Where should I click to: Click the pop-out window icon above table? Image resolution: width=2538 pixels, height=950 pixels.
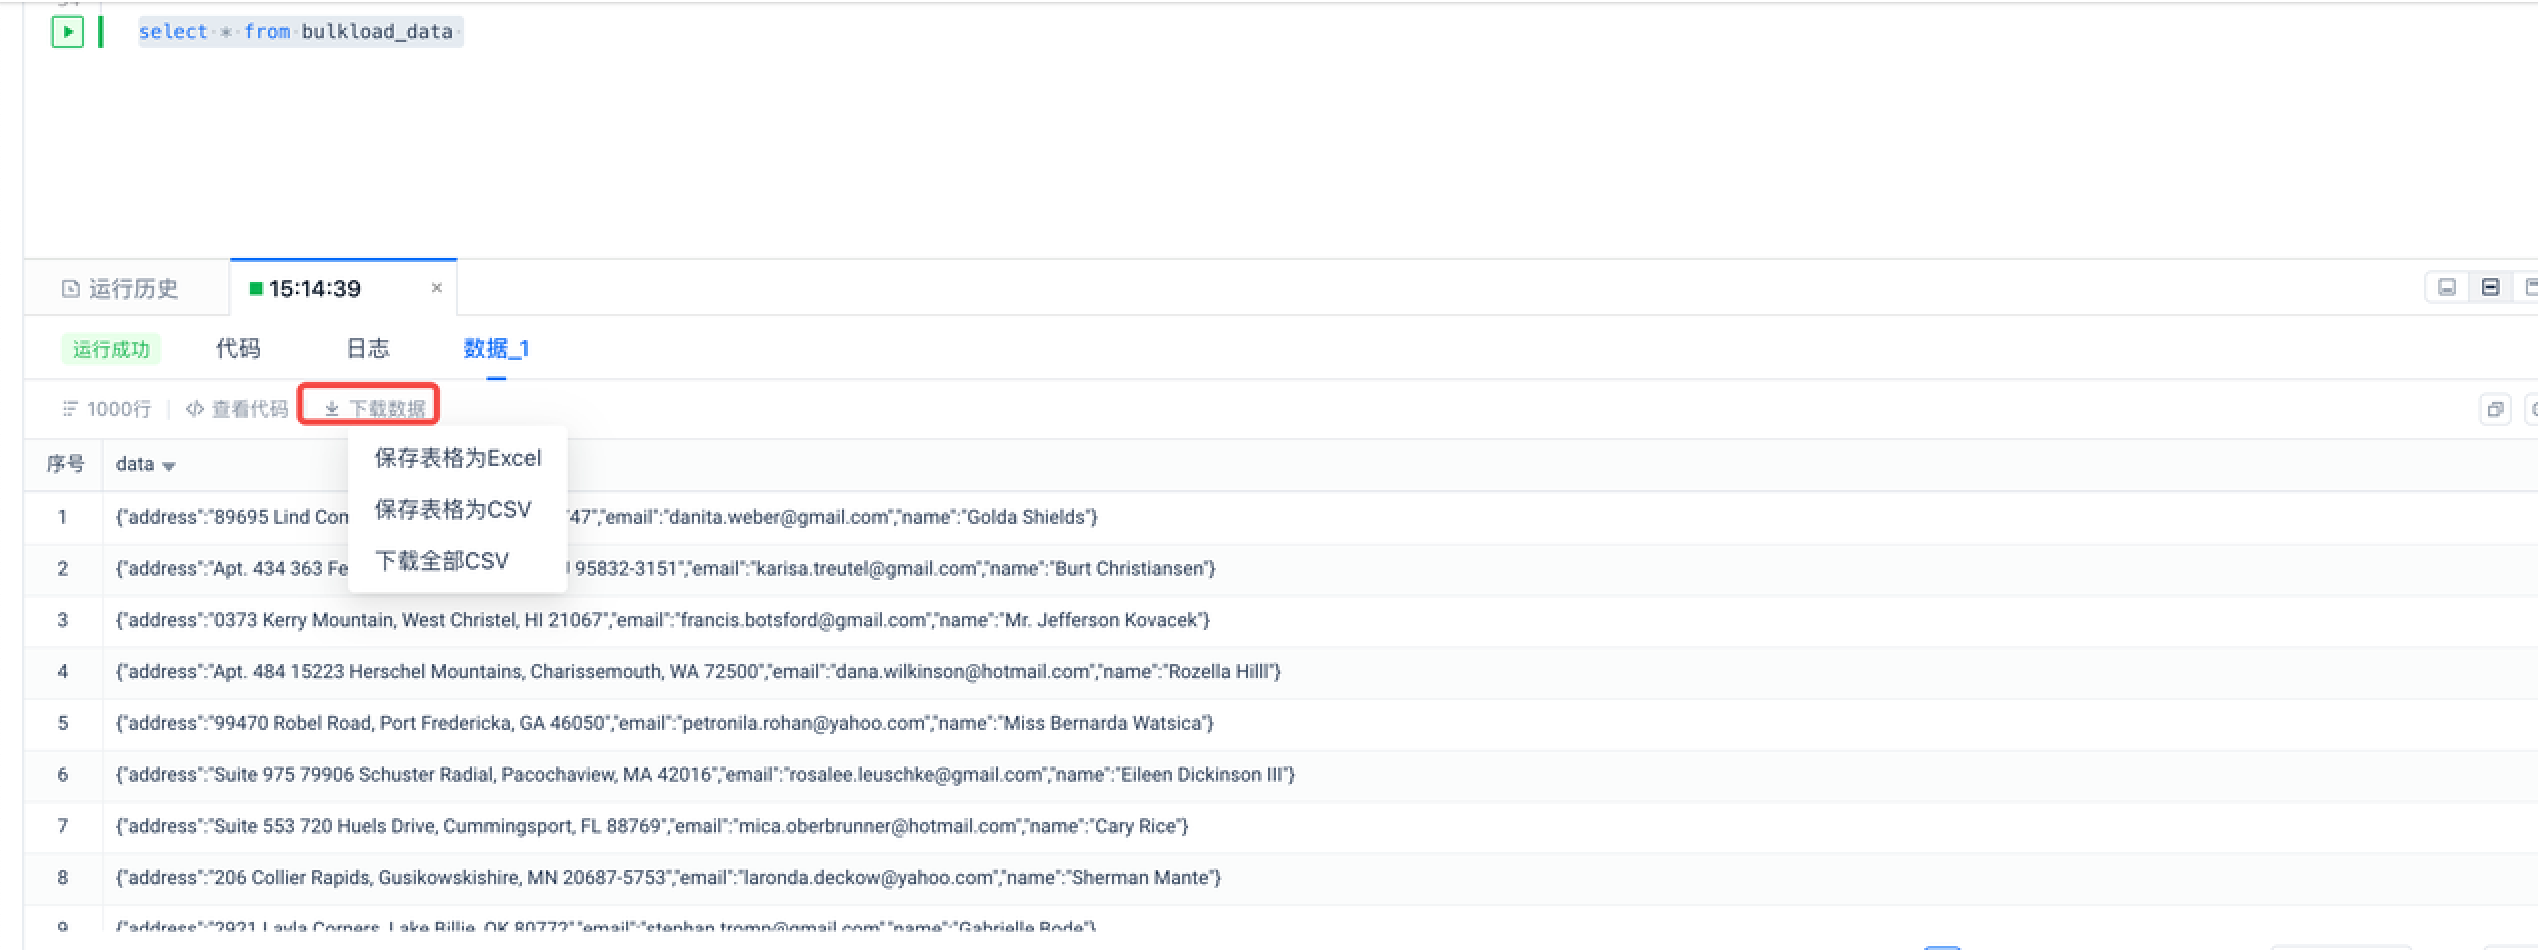click(2495, 409)
